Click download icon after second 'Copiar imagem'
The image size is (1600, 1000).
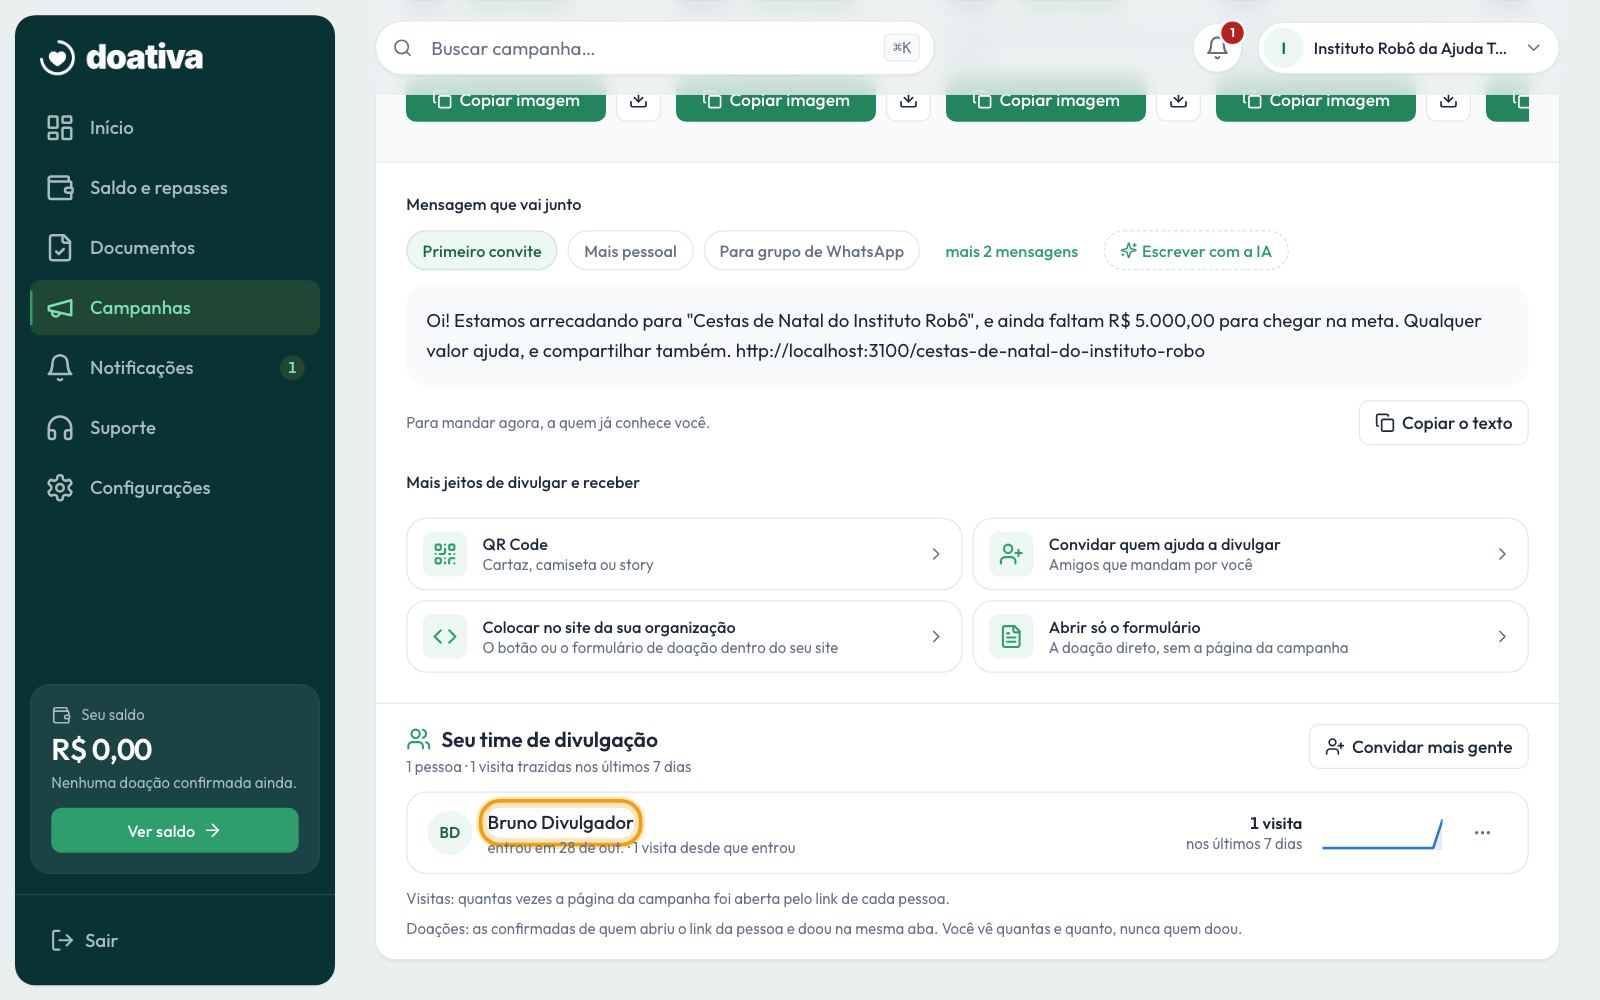tap(908, 100)
